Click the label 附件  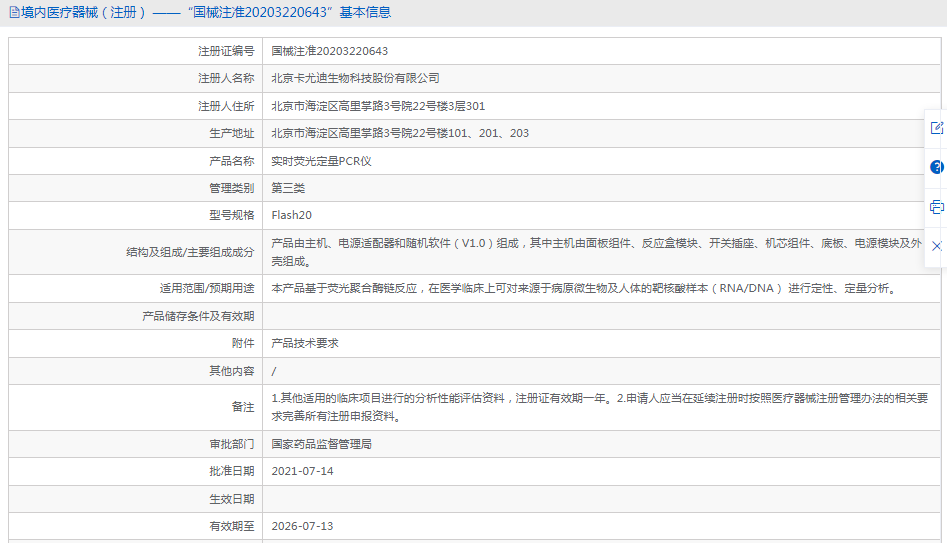[243, 344]
